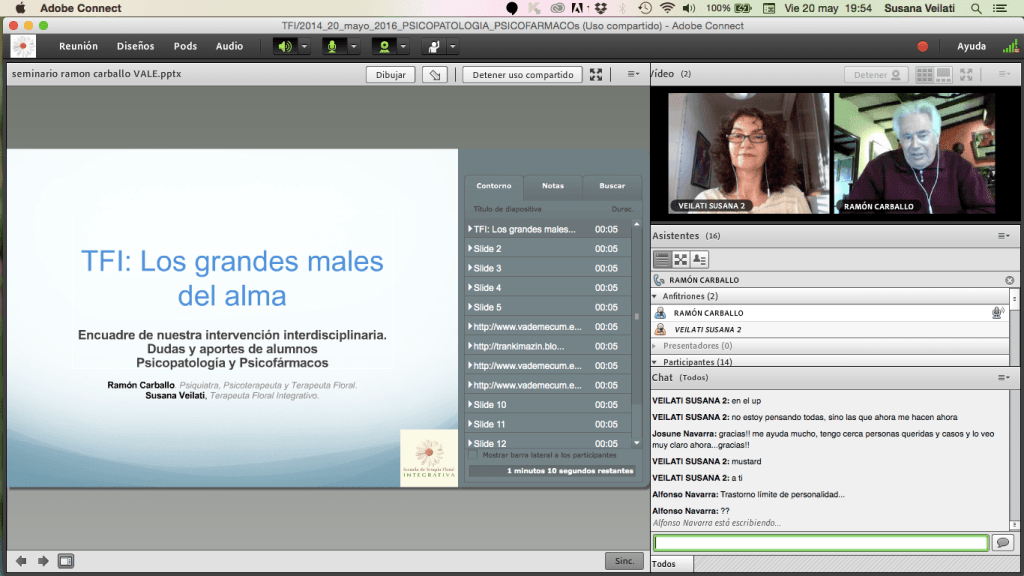Select filmstrip layout in video pod

(944, 74)
